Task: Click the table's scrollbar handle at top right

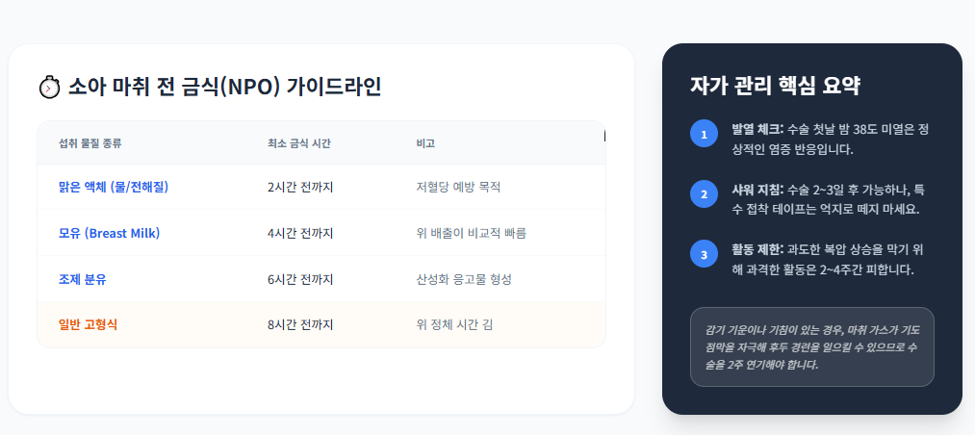Action: click(604, 136)
